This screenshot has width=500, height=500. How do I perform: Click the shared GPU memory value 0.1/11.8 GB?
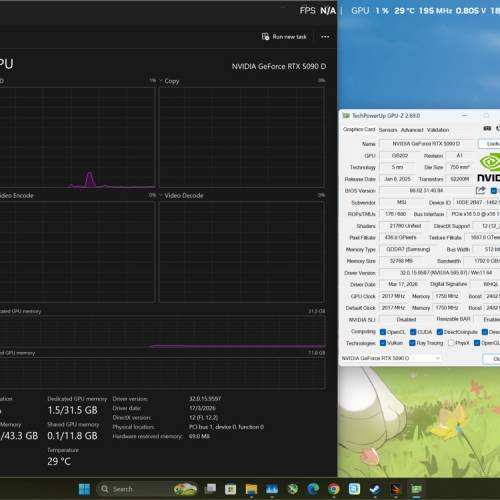72,436
